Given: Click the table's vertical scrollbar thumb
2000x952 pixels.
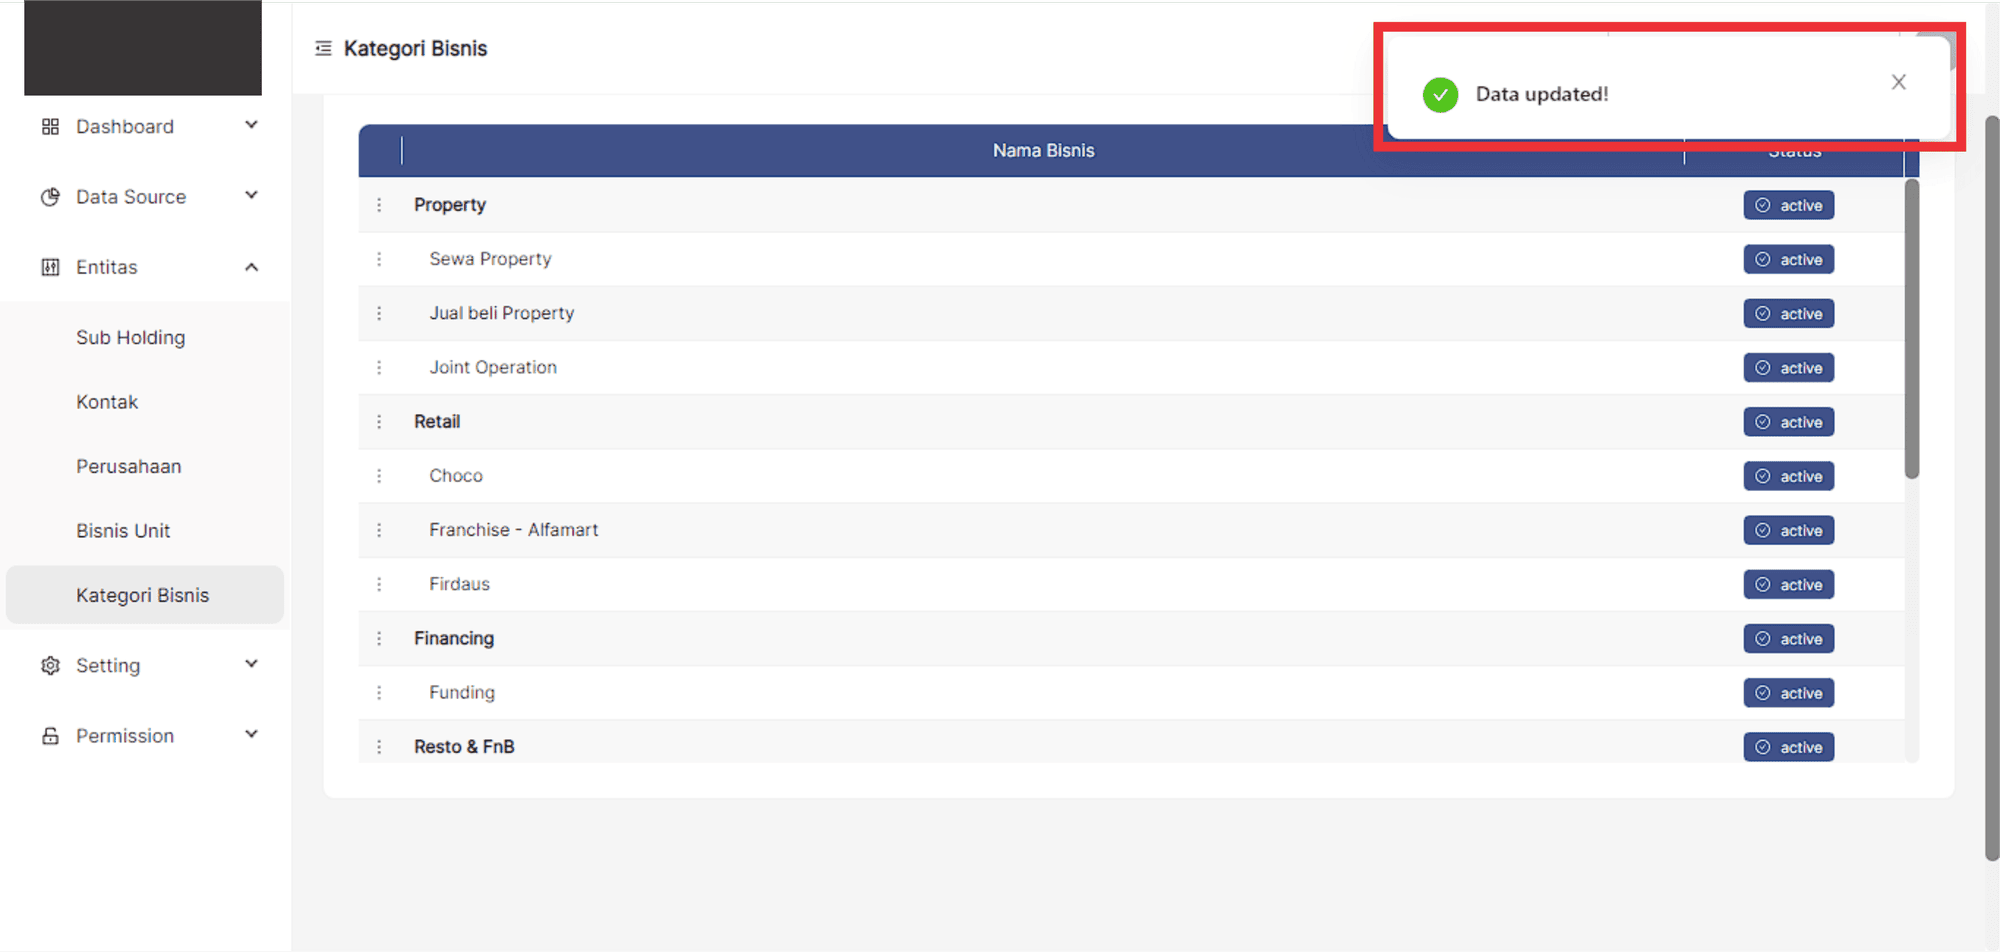Looking at the screenshot, I should point(1911,330).
